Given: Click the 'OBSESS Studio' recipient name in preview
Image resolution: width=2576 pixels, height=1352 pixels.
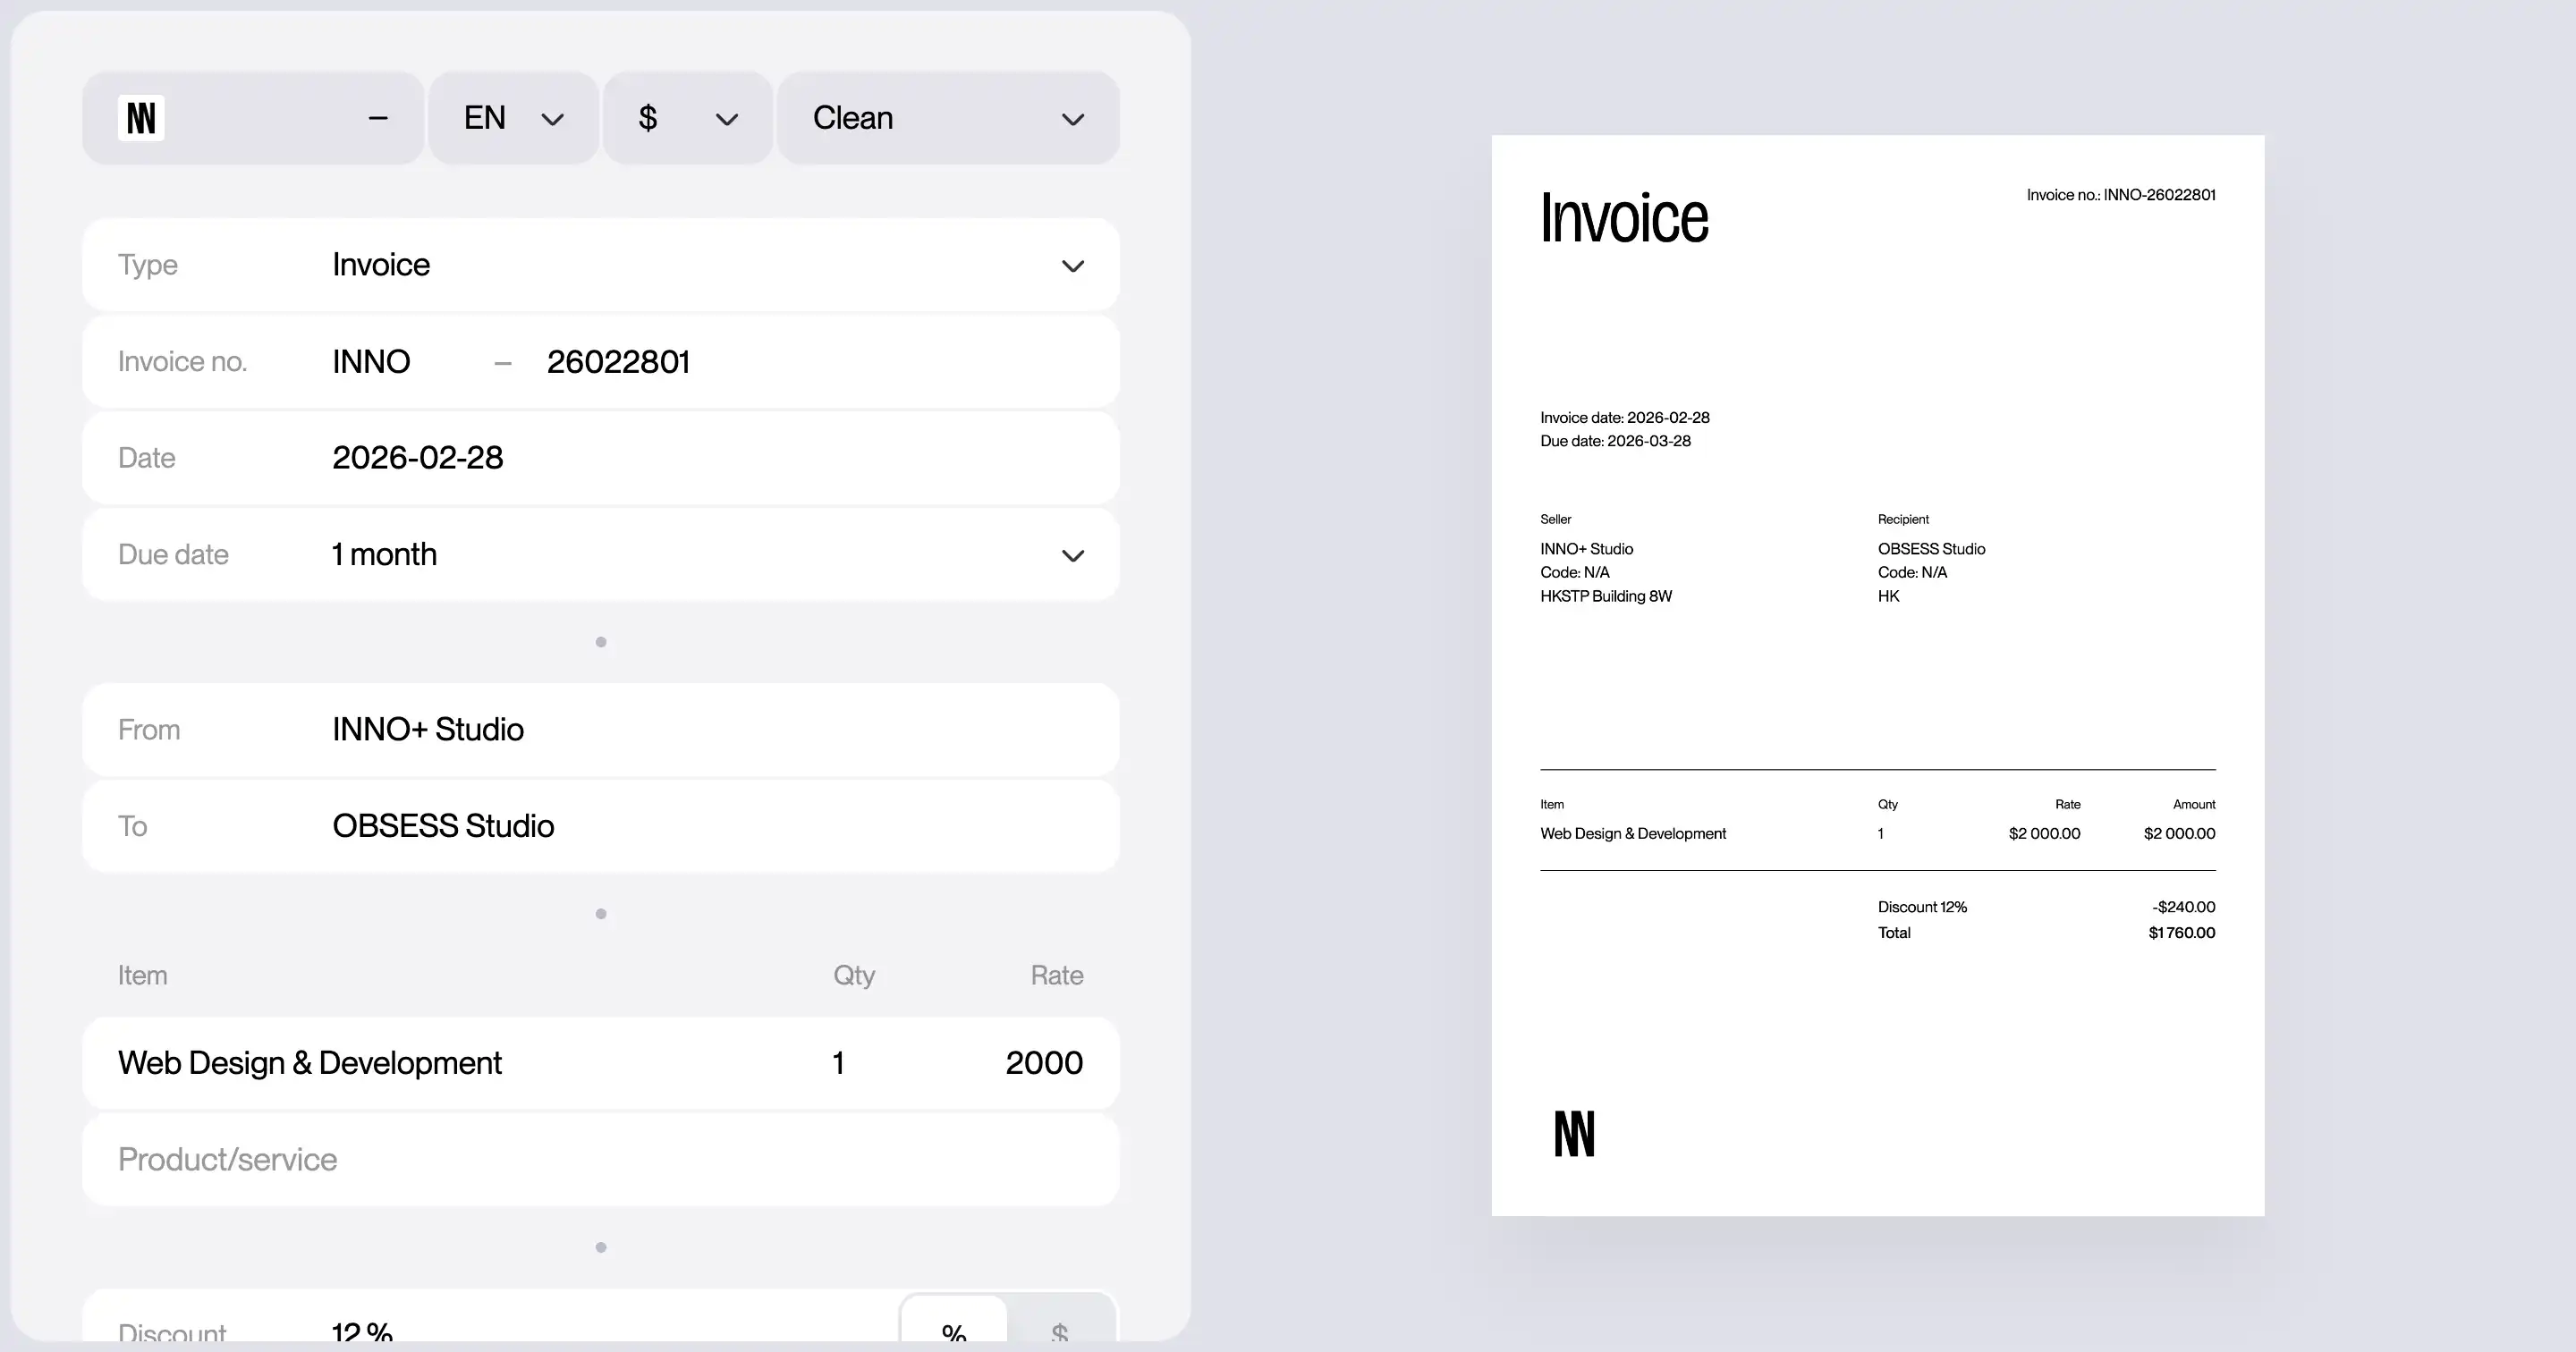Looking at the screenshot, I should pos(1931,549).
